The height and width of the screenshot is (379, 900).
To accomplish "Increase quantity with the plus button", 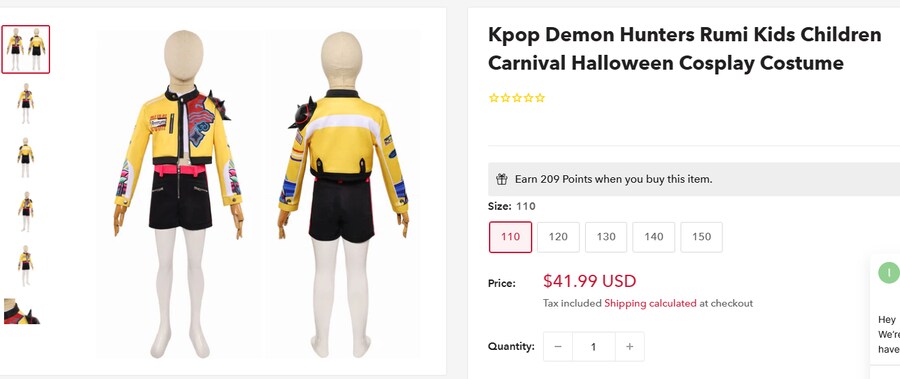I will click(x=630, y=347).
